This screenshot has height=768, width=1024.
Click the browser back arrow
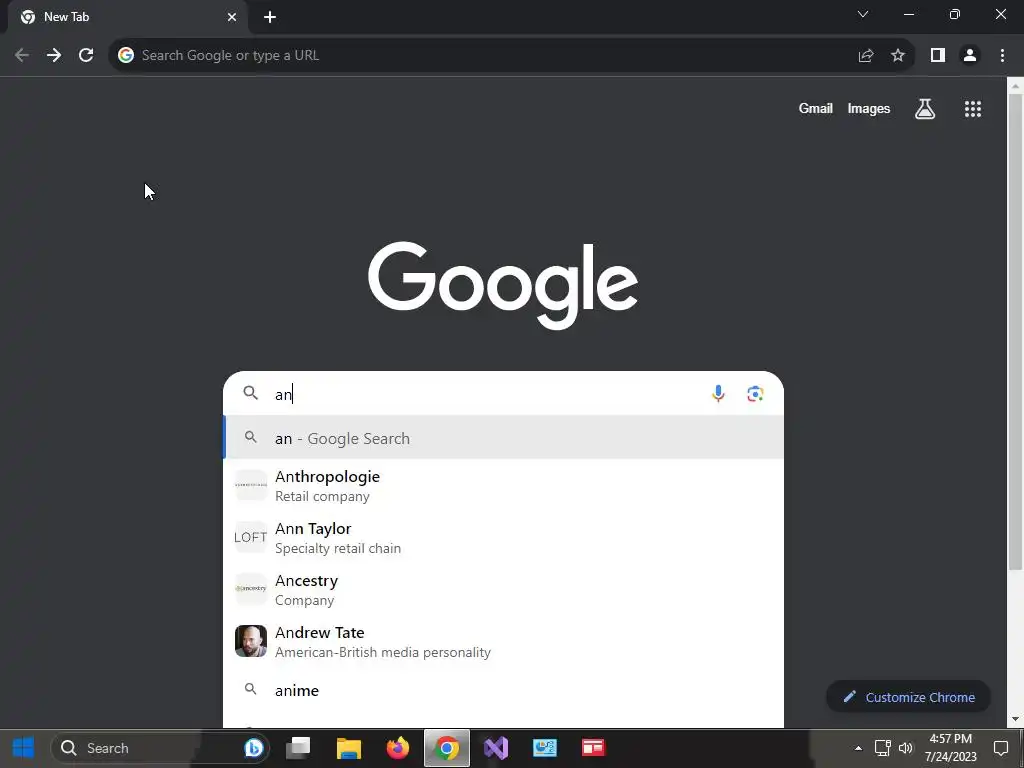(x=22, y=56)
